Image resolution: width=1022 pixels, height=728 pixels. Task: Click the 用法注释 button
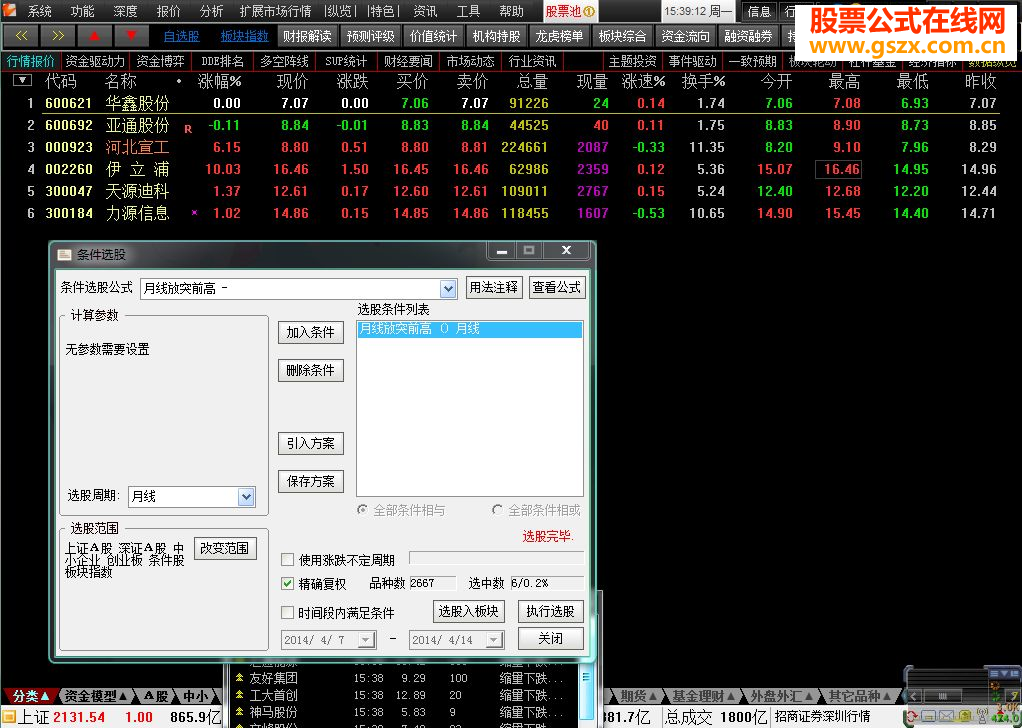(x=494, y=287)
